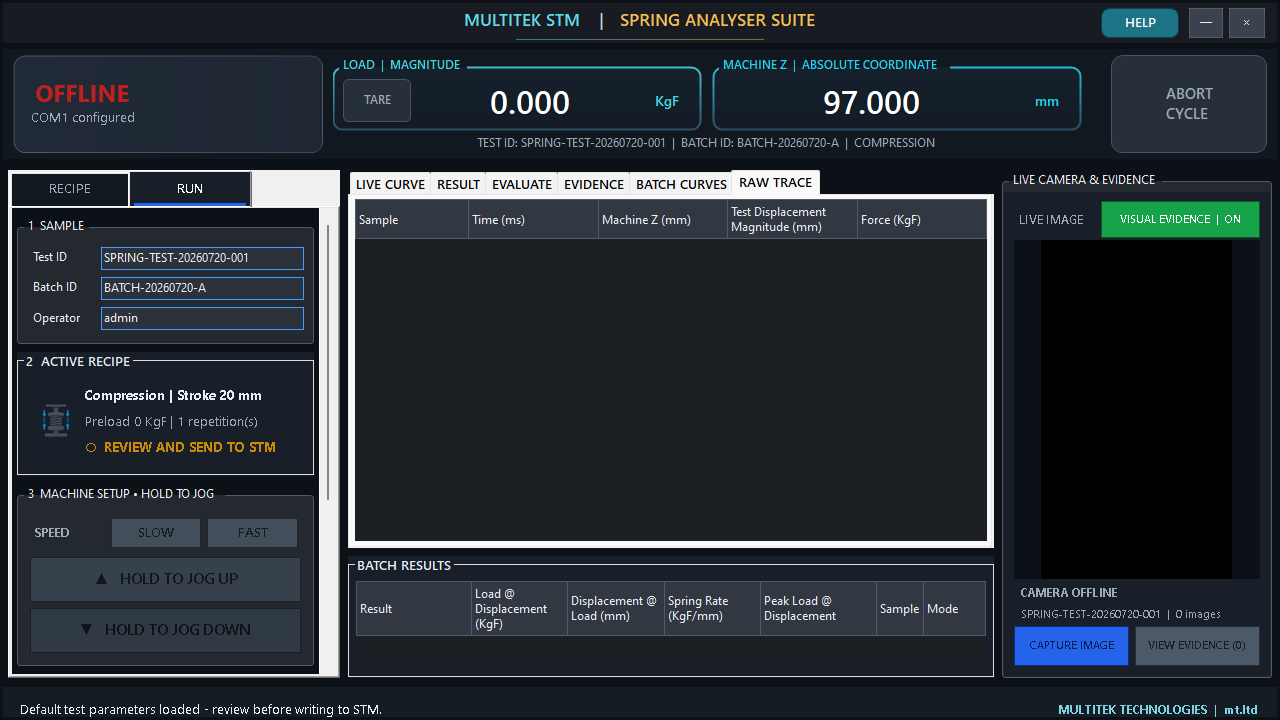
Task: Click the Batch ID input field
Action: pos(202,288)
